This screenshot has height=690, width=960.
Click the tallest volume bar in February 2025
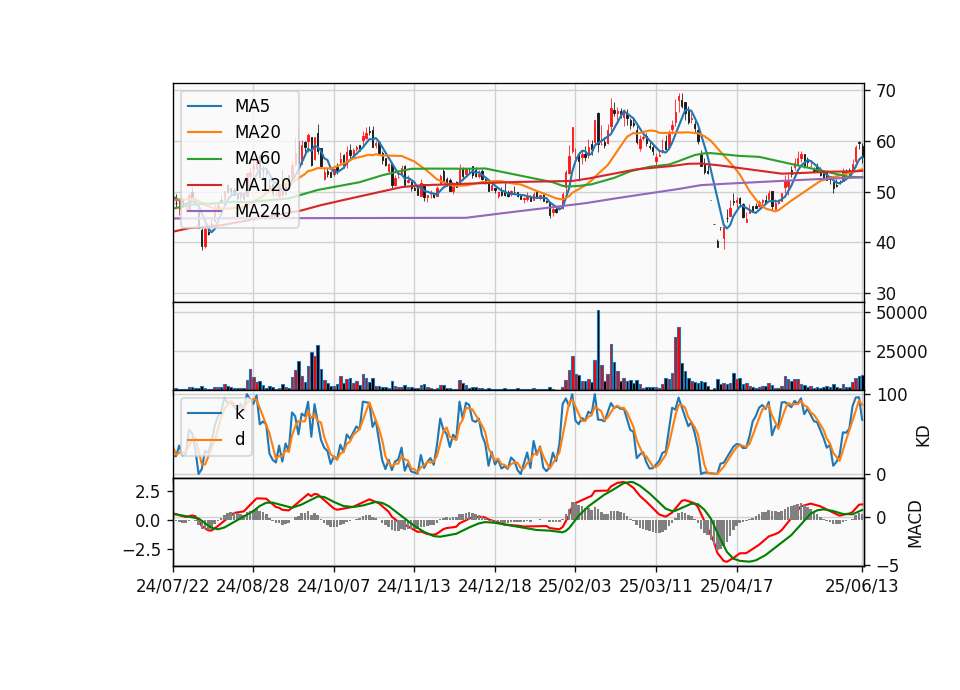click(x=598, y=350)
